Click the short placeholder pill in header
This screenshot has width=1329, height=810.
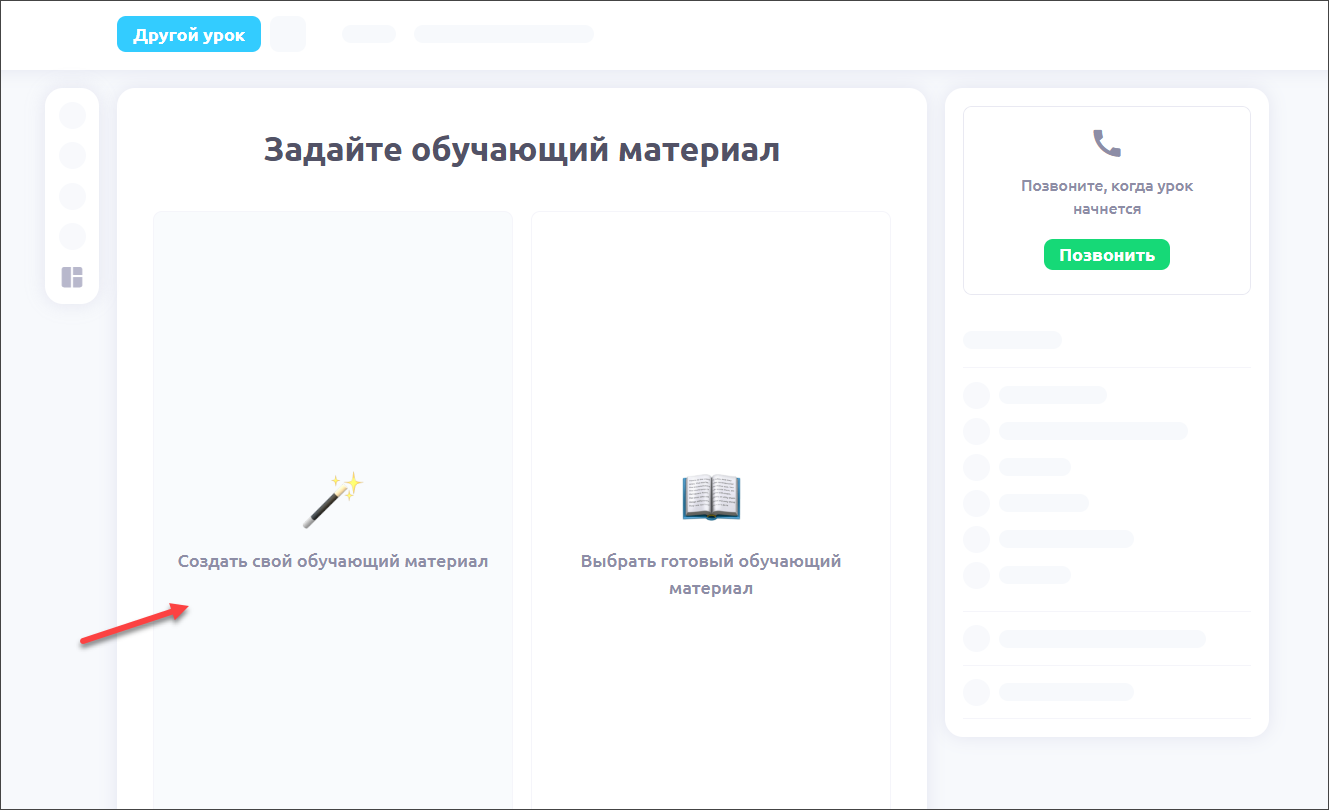pyautogui.click(x=369, y=34)
